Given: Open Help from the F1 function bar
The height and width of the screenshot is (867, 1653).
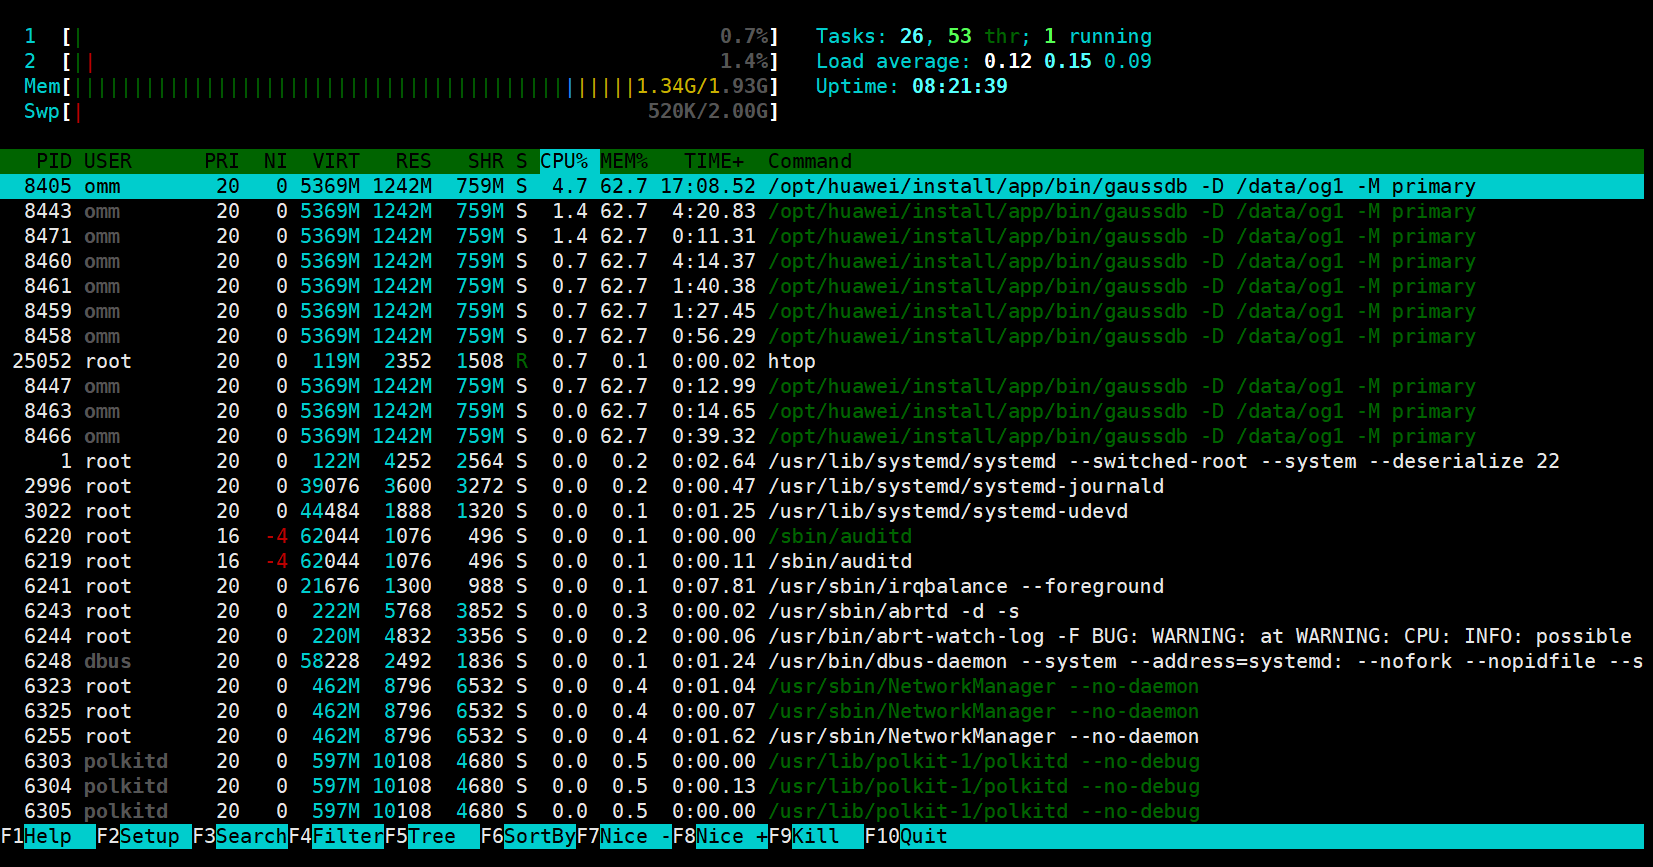Looking at the screenshot, I should click(x=48, y=836).
